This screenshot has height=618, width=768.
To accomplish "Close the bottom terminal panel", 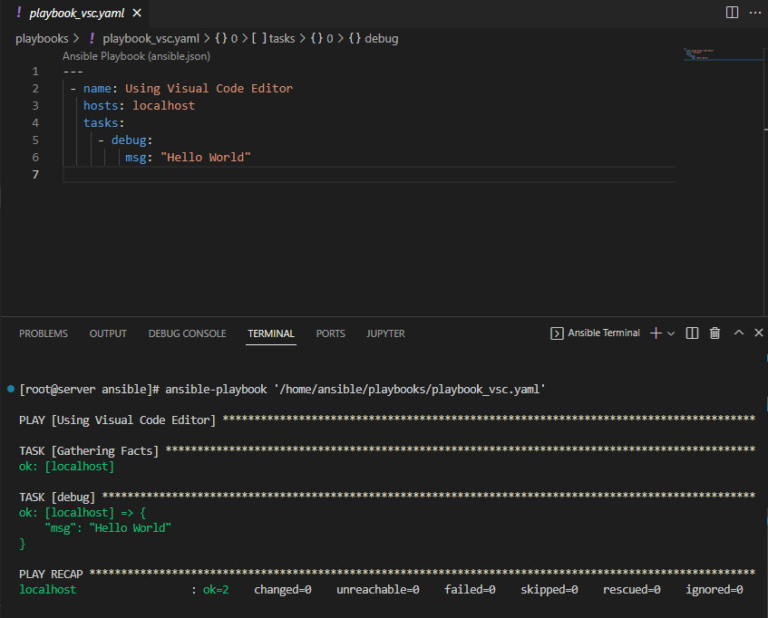I will tap(759, 333).
